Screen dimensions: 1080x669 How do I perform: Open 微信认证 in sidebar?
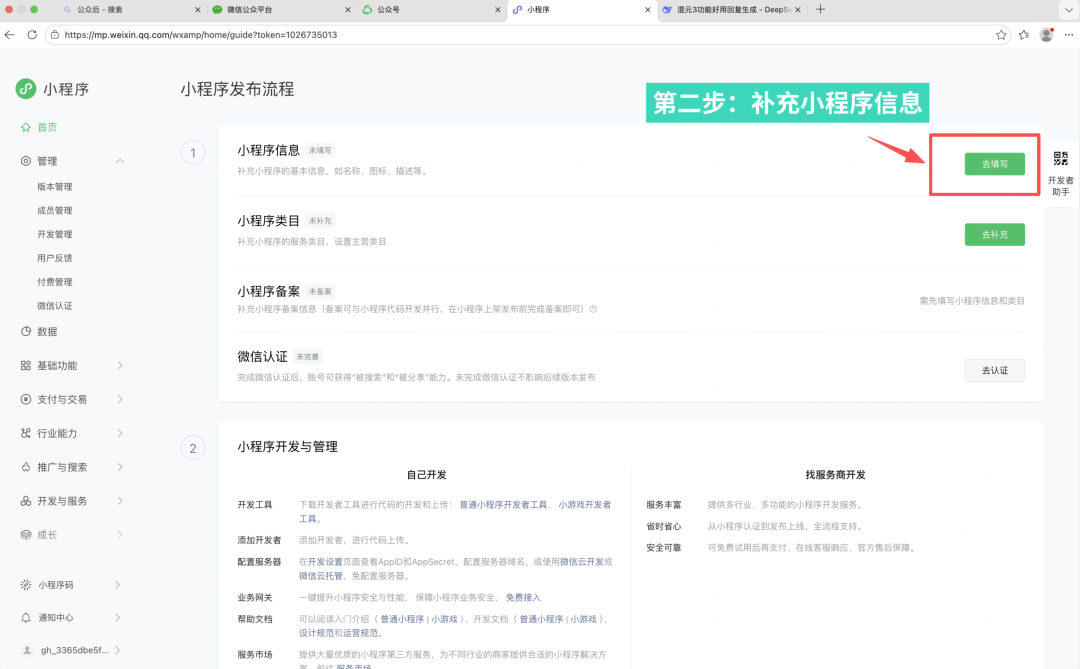coord(54,305)
